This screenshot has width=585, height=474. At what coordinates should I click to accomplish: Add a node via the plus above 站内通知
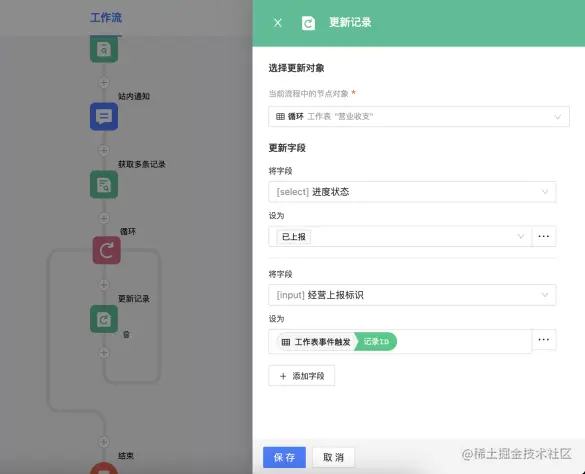tap(104, 82)
